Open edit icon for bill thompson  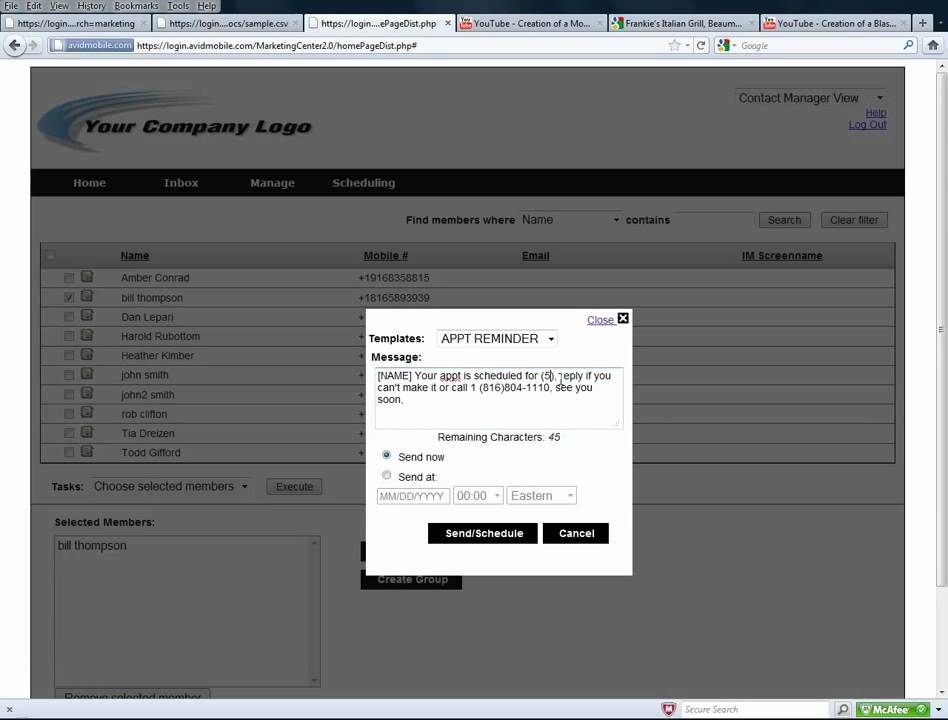point(87,296)
